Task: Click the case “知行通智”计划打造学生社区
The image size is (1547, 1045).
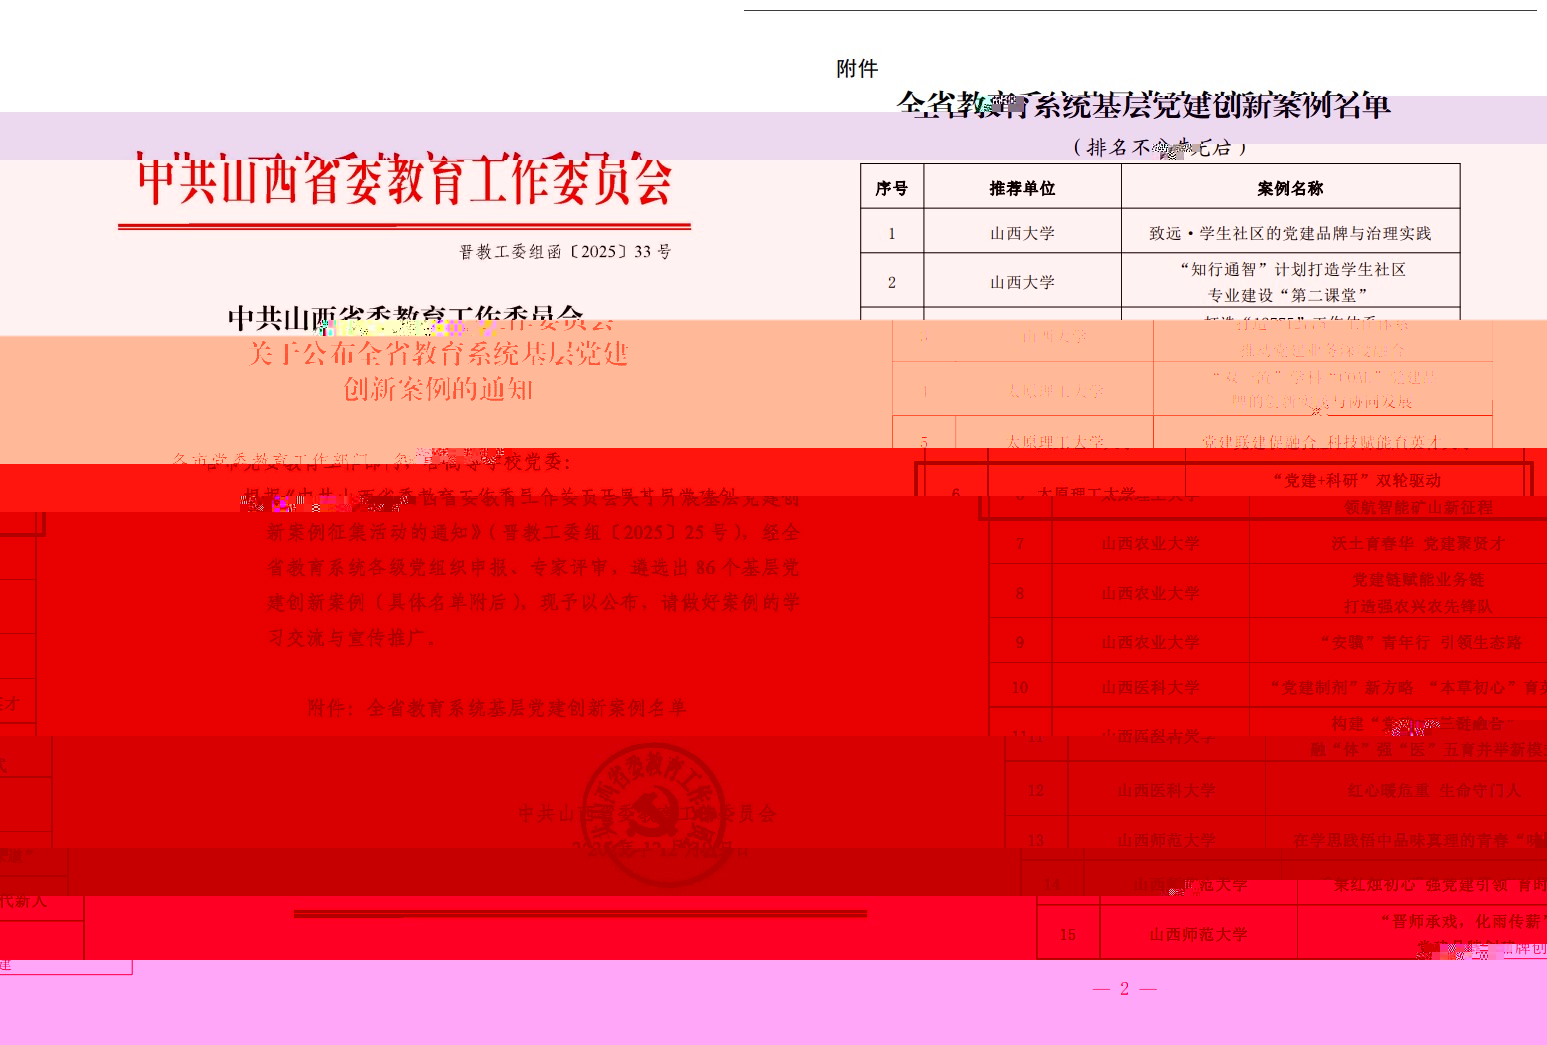Action: point(1292,270)
